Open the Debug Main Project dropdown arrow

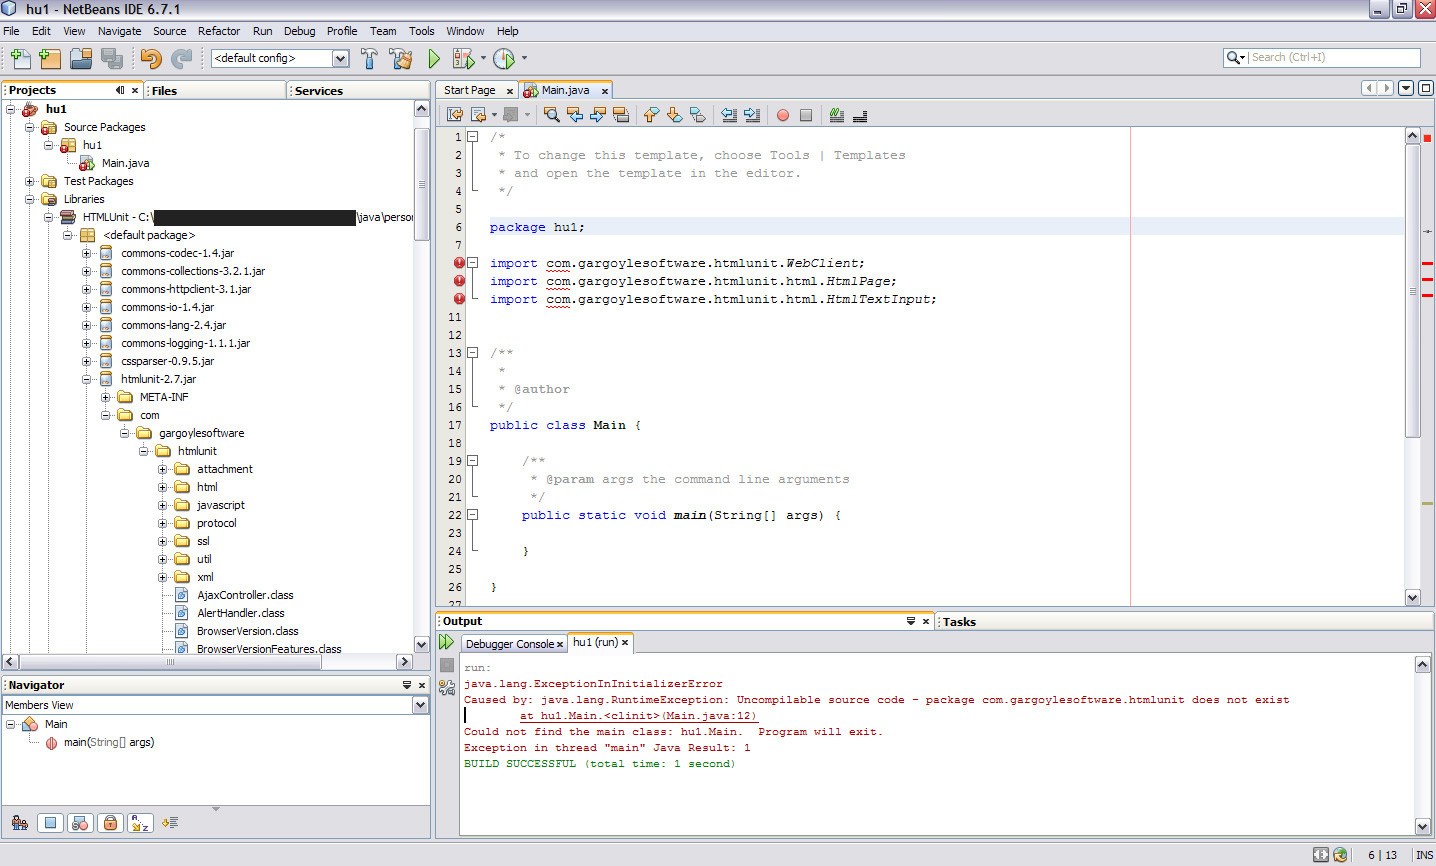pyautogui.click(x=483, y=58)
